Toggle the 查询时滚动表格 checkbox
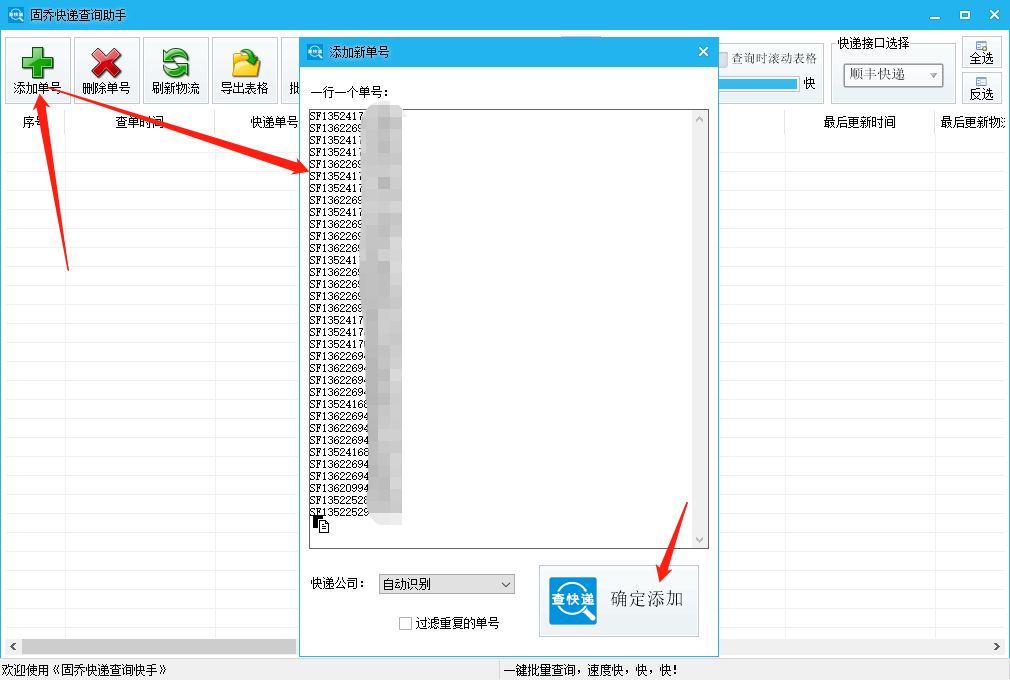The image size is (1010, 680). 723,59
